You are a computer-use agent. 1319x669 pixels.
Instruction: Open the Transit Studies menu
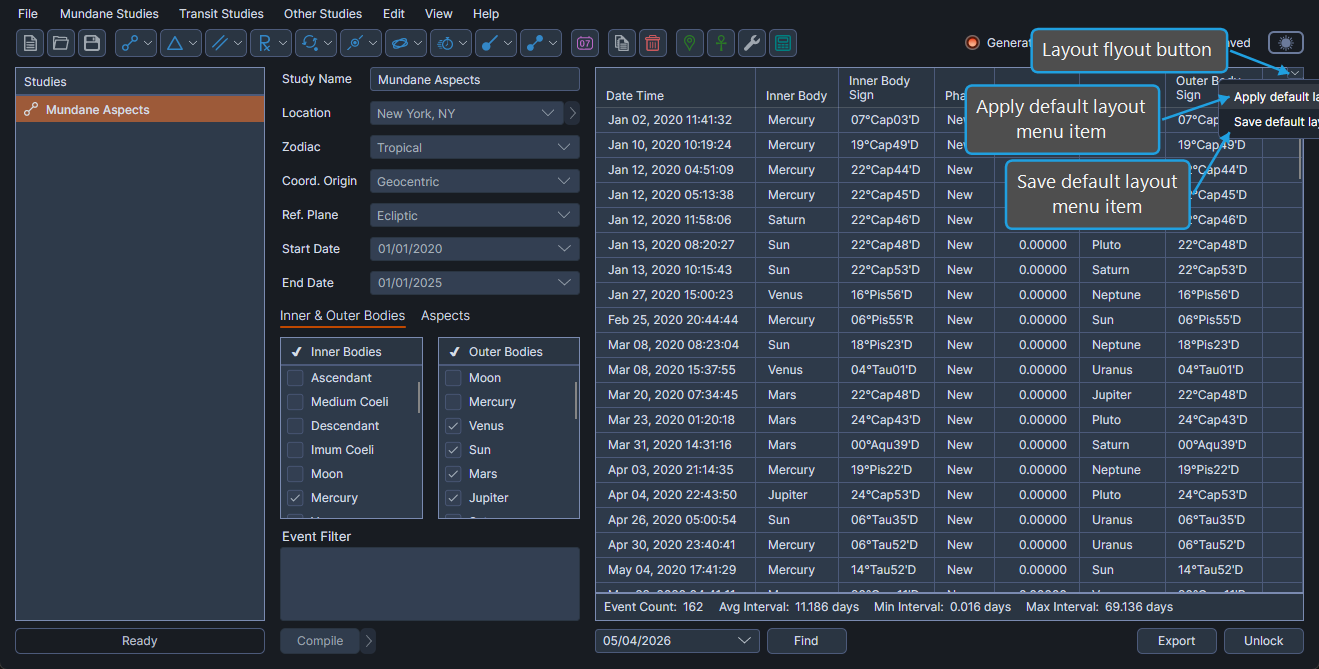tap(222, 14)
